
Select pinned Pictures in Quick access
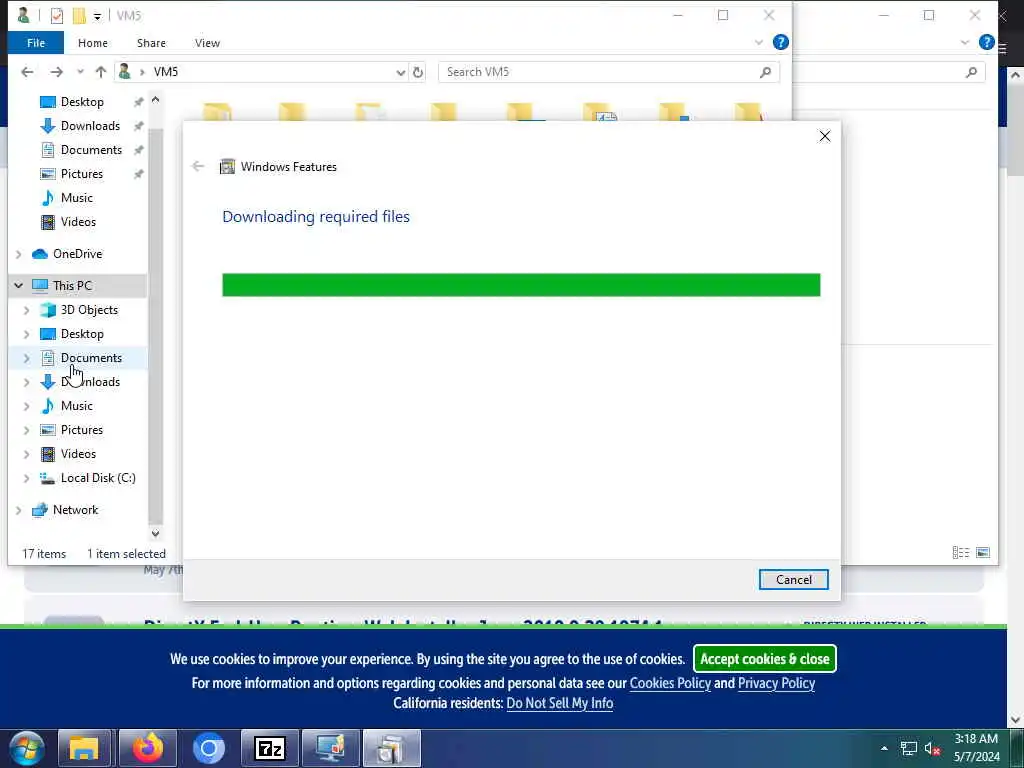[82, 174]
